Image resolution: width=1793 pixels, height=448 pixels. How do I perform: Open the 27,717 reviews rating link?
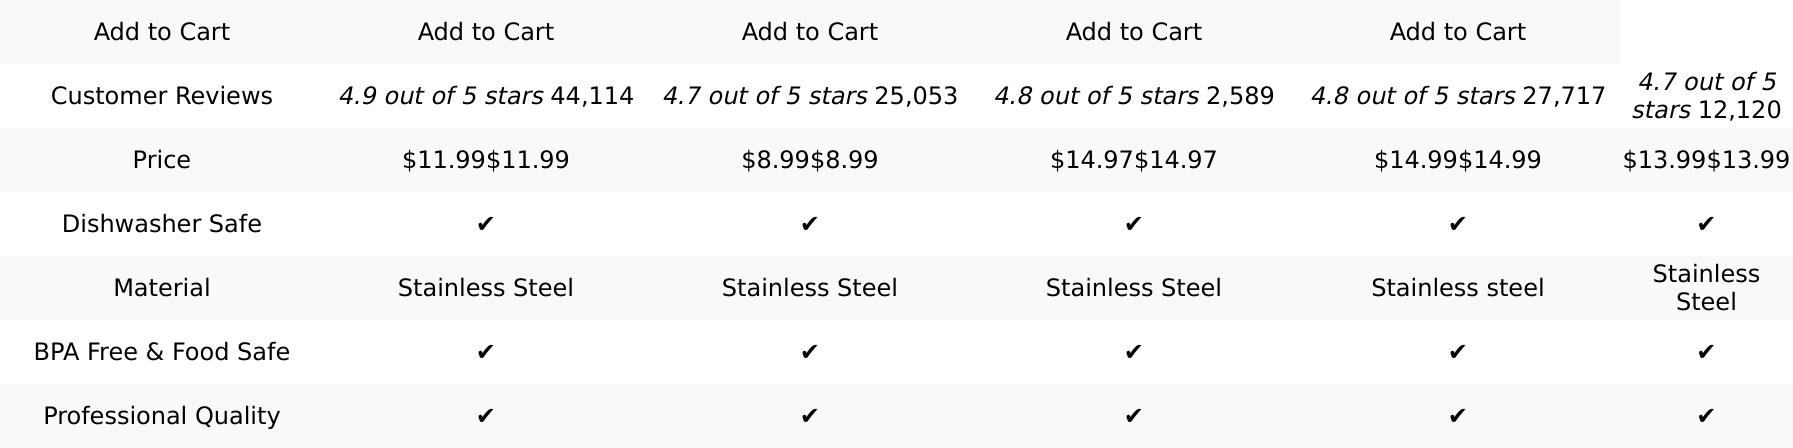[1457, 96]
